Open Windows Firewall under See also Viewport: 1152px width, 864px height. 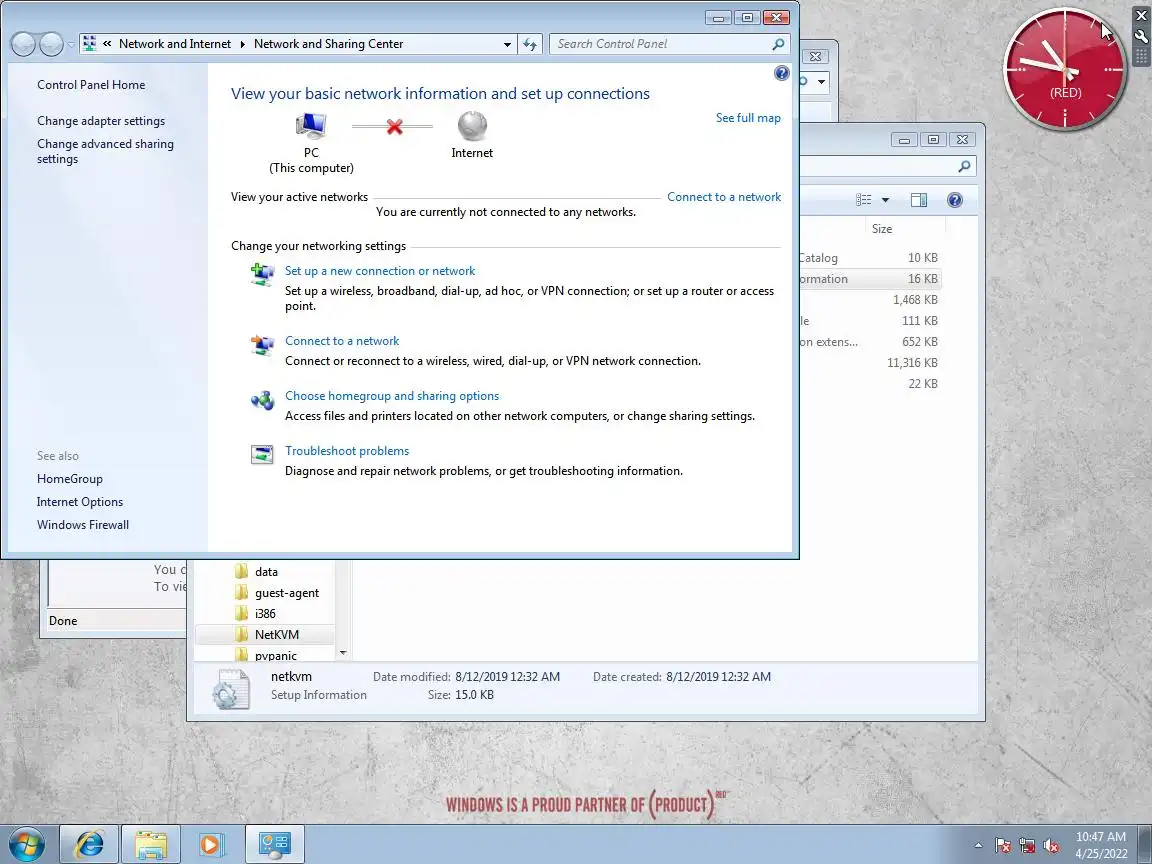83,525
